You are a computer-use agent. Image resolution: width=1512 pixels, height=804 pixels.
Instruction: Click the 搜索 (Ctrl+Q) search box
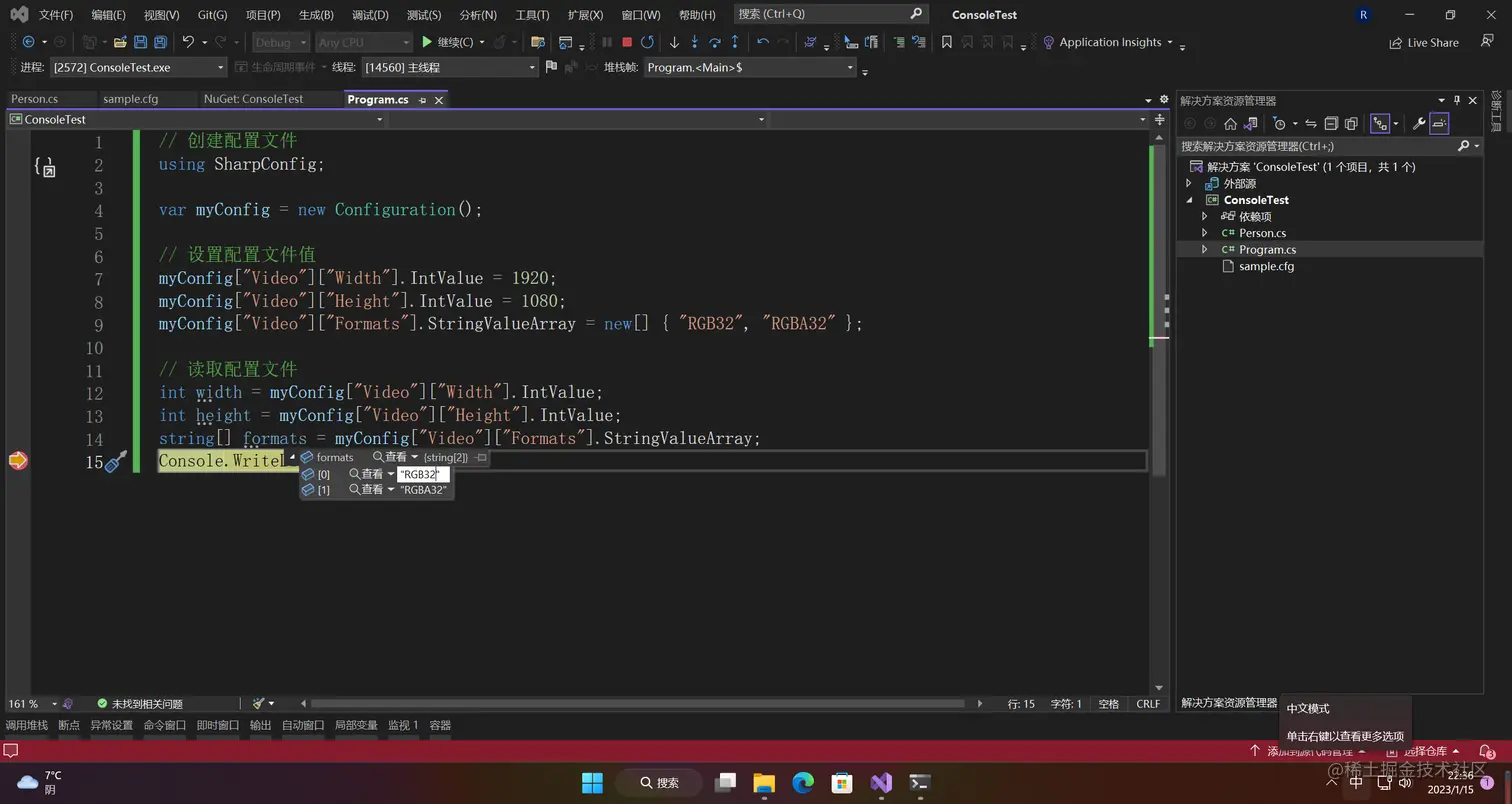pyautogui.click(x=831, y=14)
